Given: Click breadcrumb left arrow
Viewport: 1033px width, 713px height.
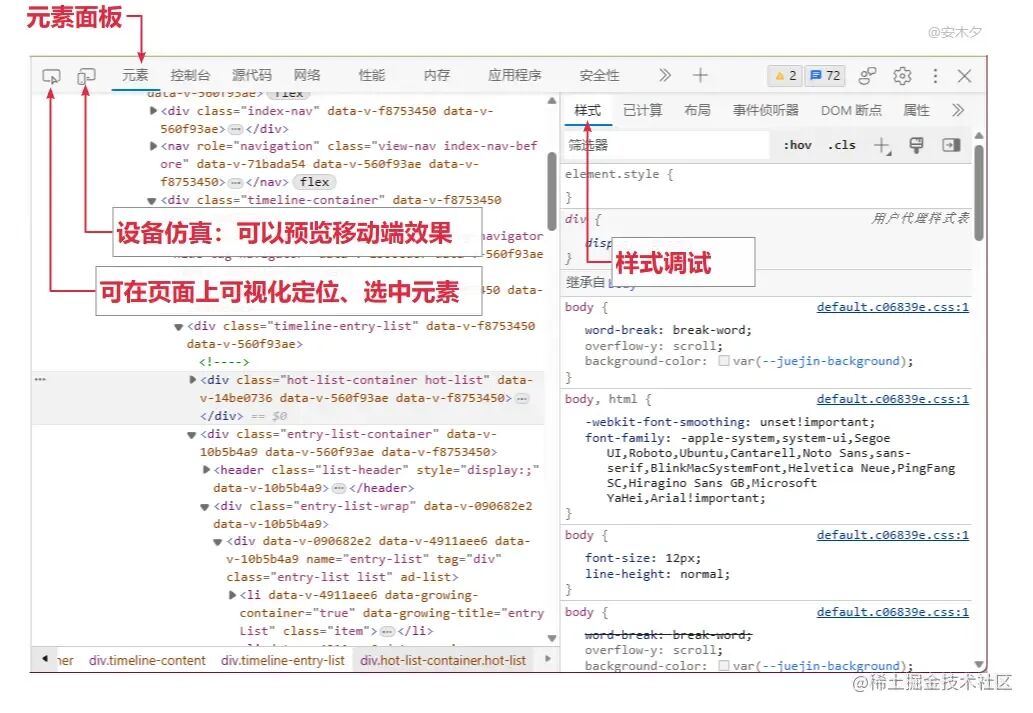Looking at the screenshot, I should pos(45,658).
